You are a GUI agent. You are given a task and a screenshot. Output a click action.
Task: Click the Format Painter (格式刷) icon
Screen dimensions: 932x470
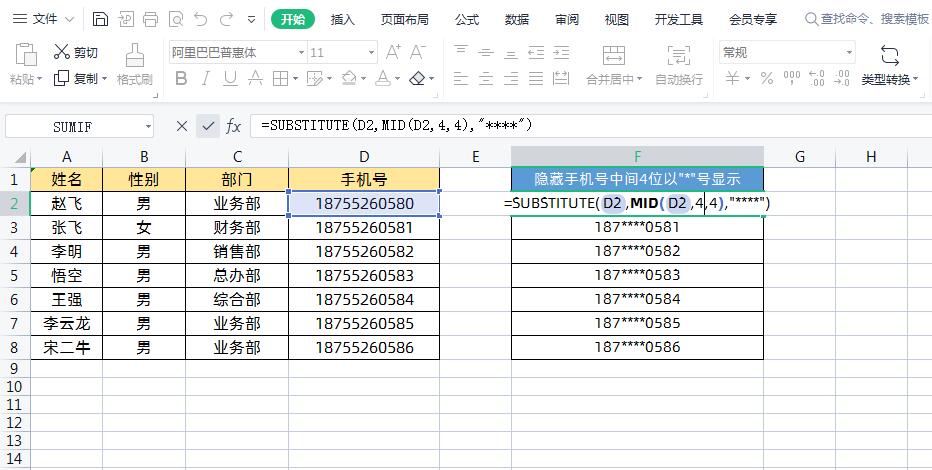[x=134, y=55]
